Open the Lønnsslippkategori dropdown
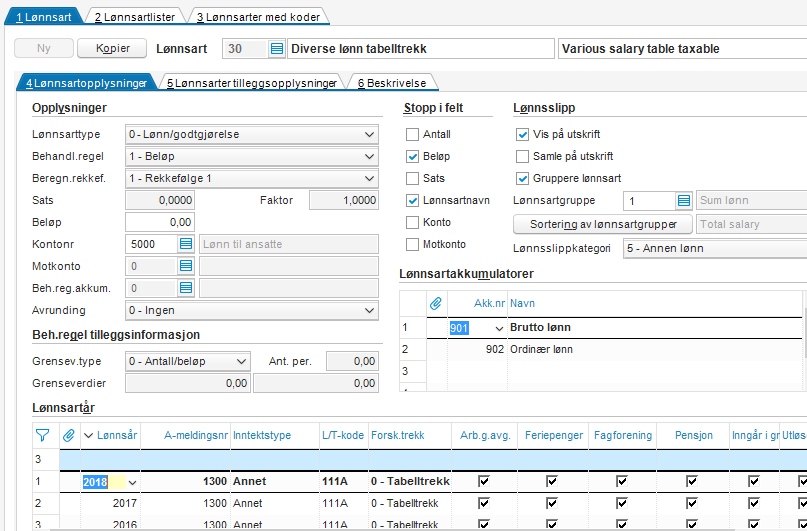 click(715, 248)
